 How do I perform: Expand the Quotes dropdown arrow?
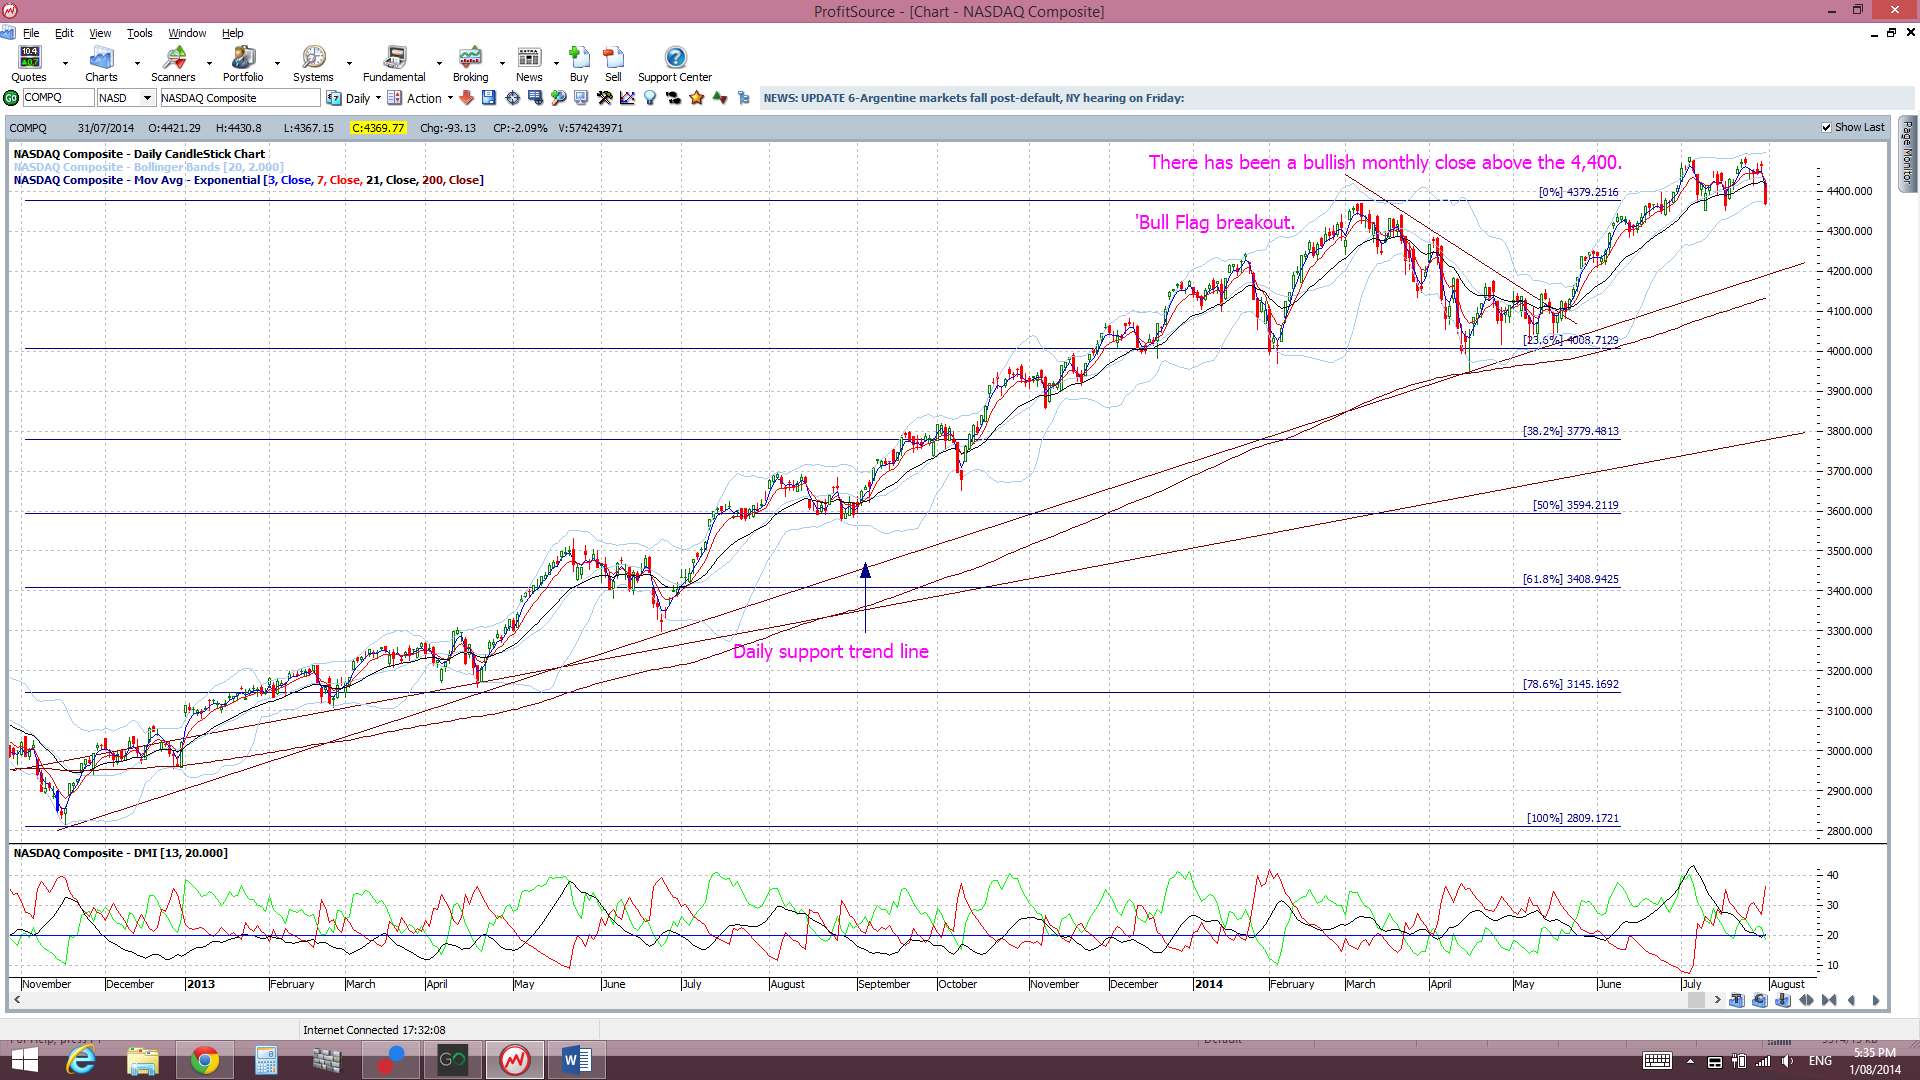point(65,64)
